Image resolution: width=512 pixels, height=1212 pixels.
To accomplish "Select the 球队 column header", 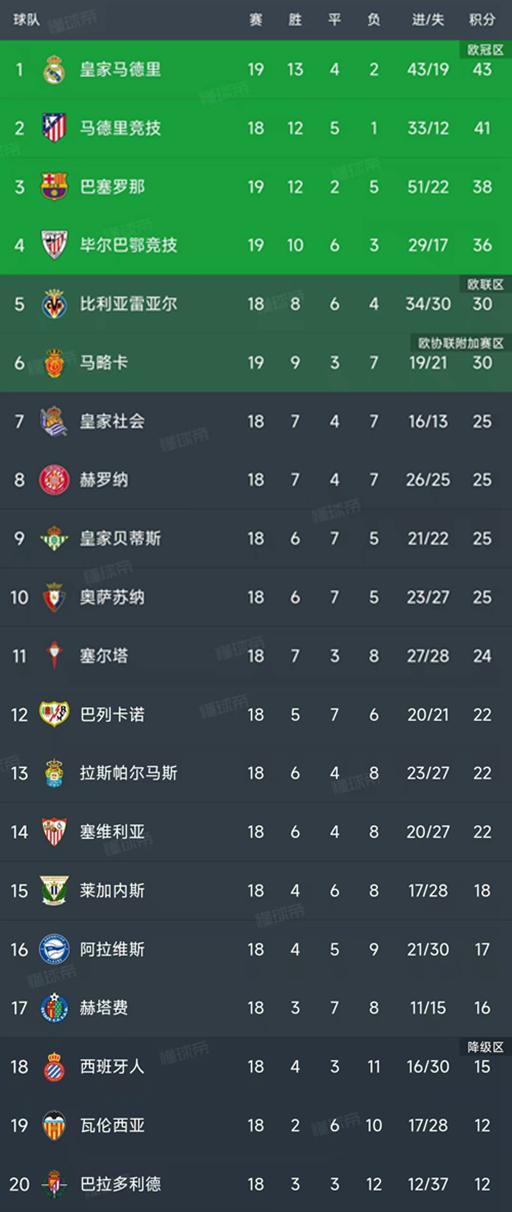I will pos(26,20).
